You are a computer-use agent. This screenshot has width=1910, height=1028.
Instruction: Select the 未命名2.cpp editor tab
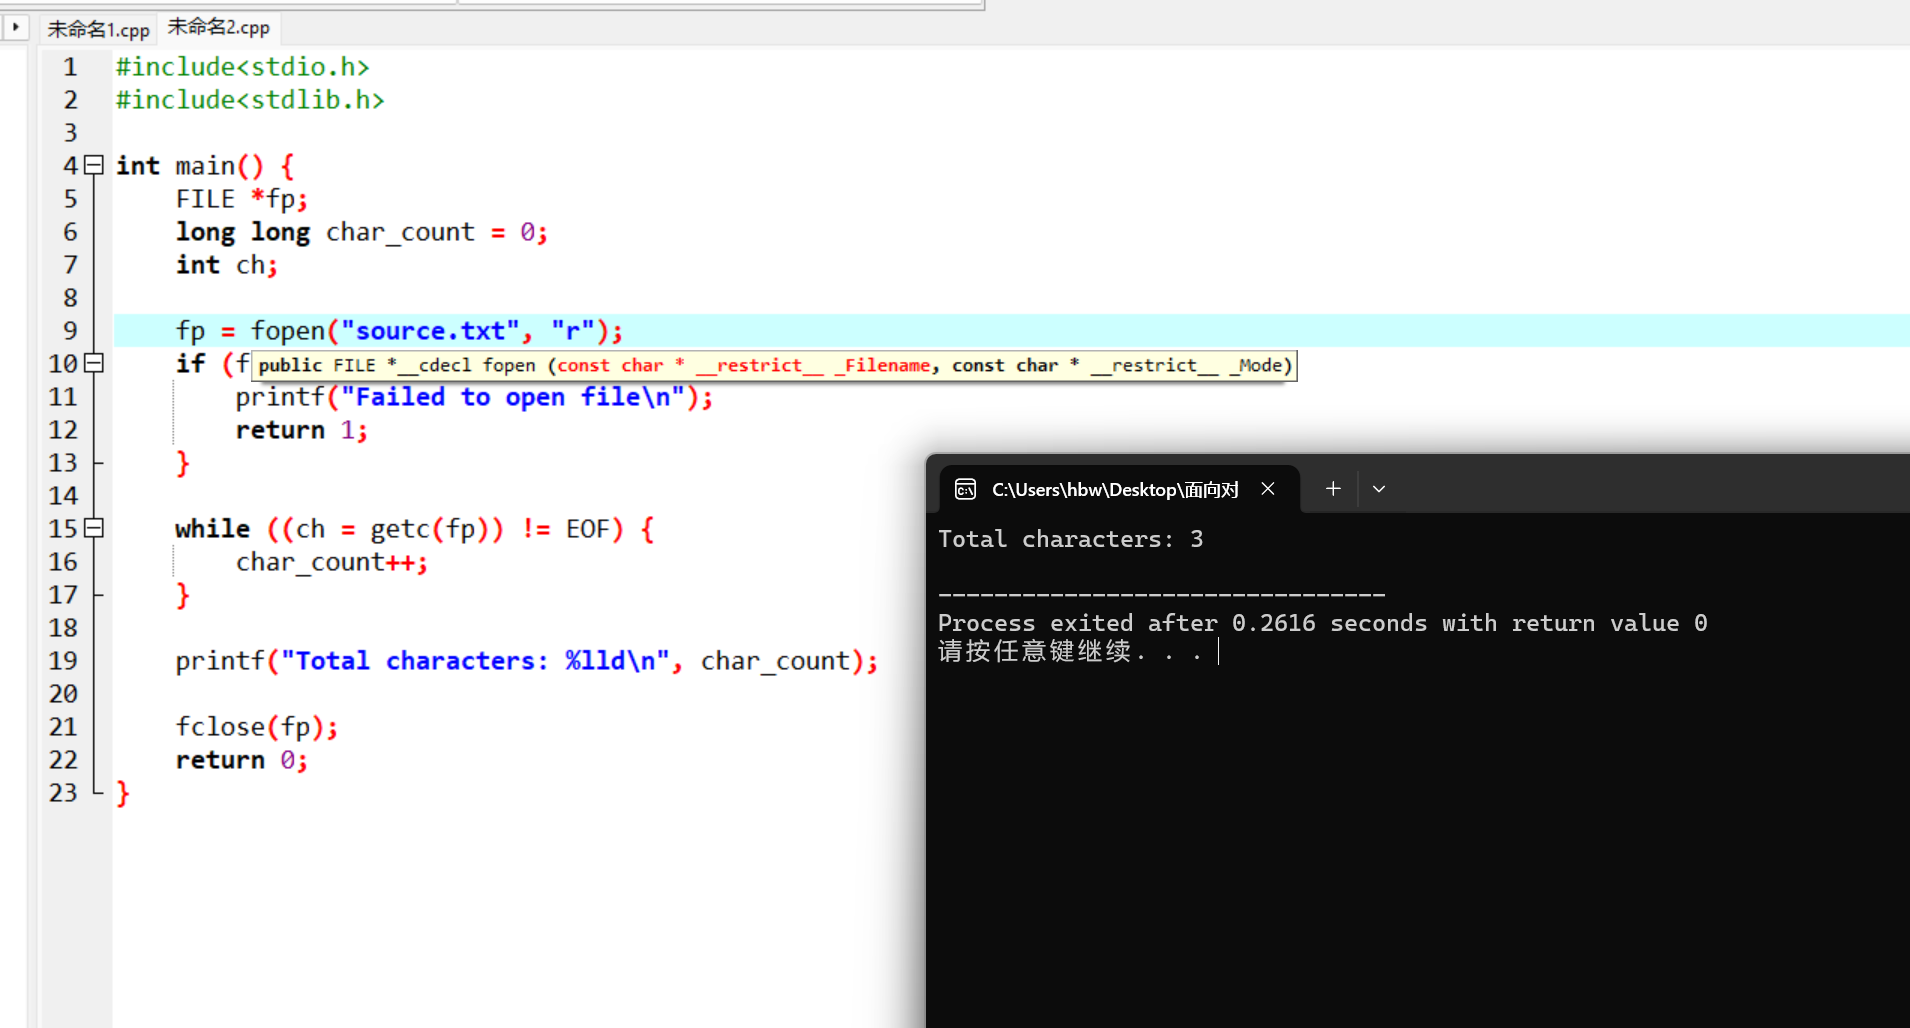click(x=218, y=27)
